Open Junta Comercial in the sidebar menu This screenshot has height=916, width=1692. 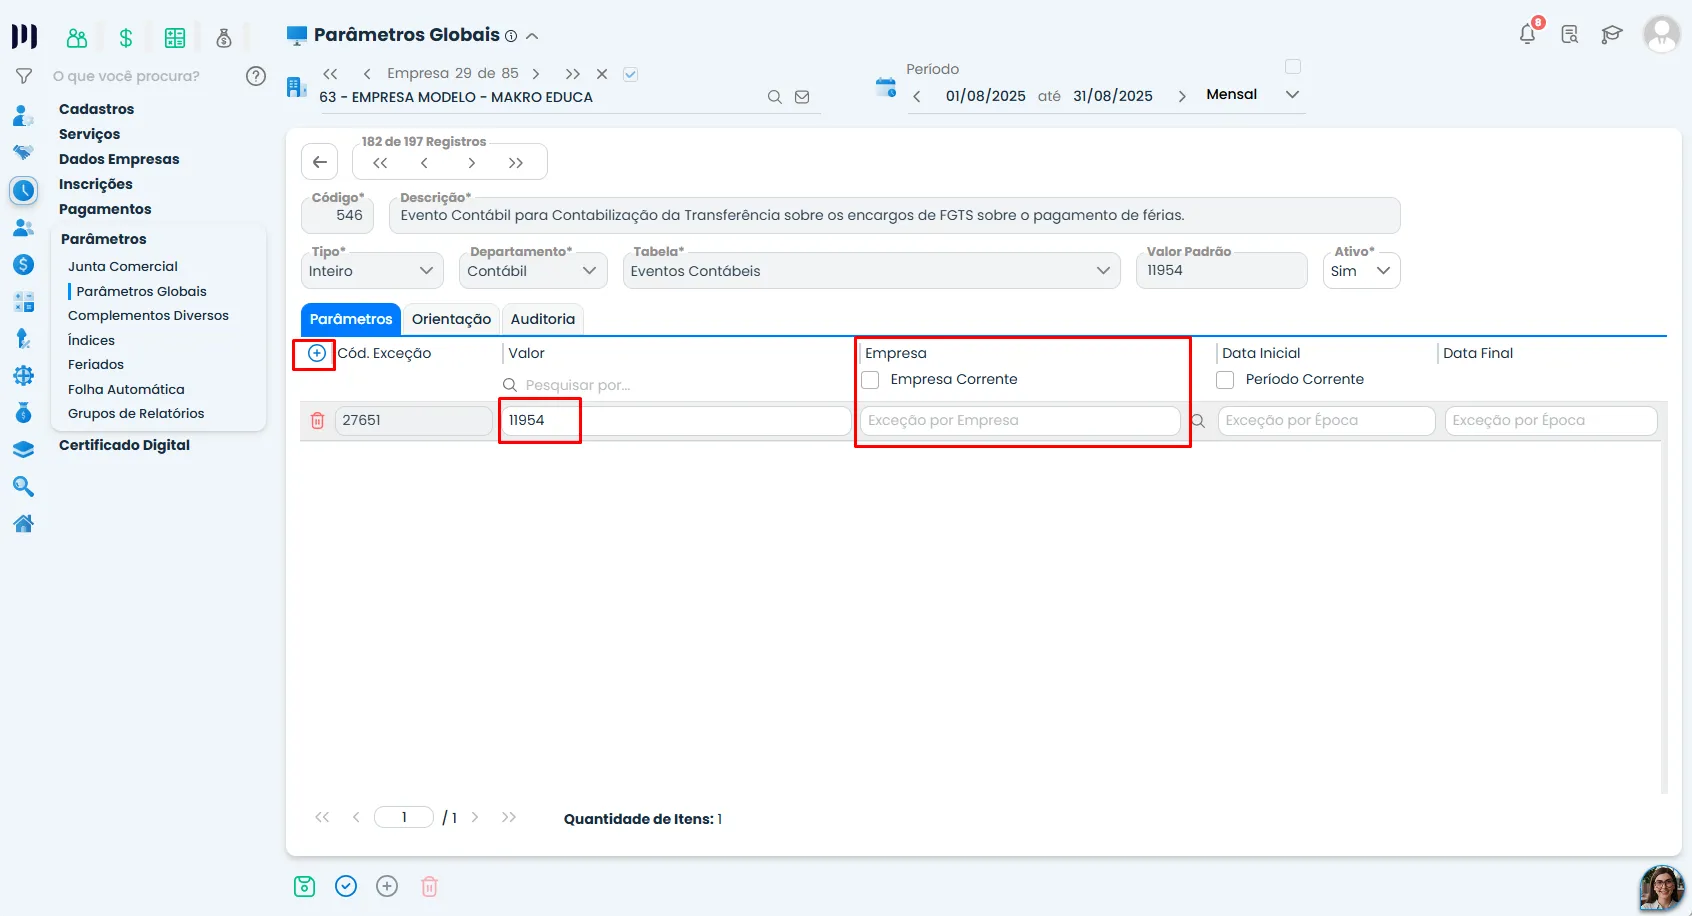pos(123,267)
